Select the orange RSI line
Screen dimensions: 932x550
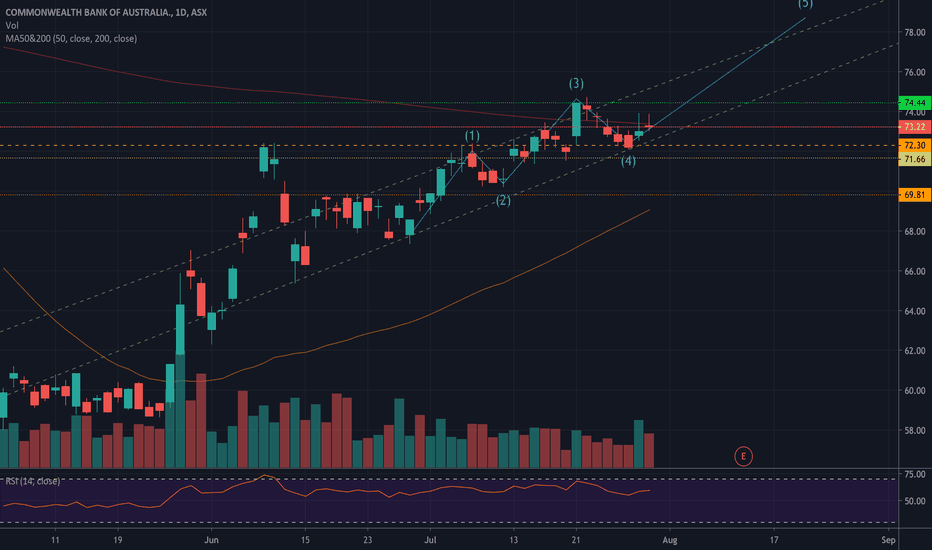(x=327, y=491)
